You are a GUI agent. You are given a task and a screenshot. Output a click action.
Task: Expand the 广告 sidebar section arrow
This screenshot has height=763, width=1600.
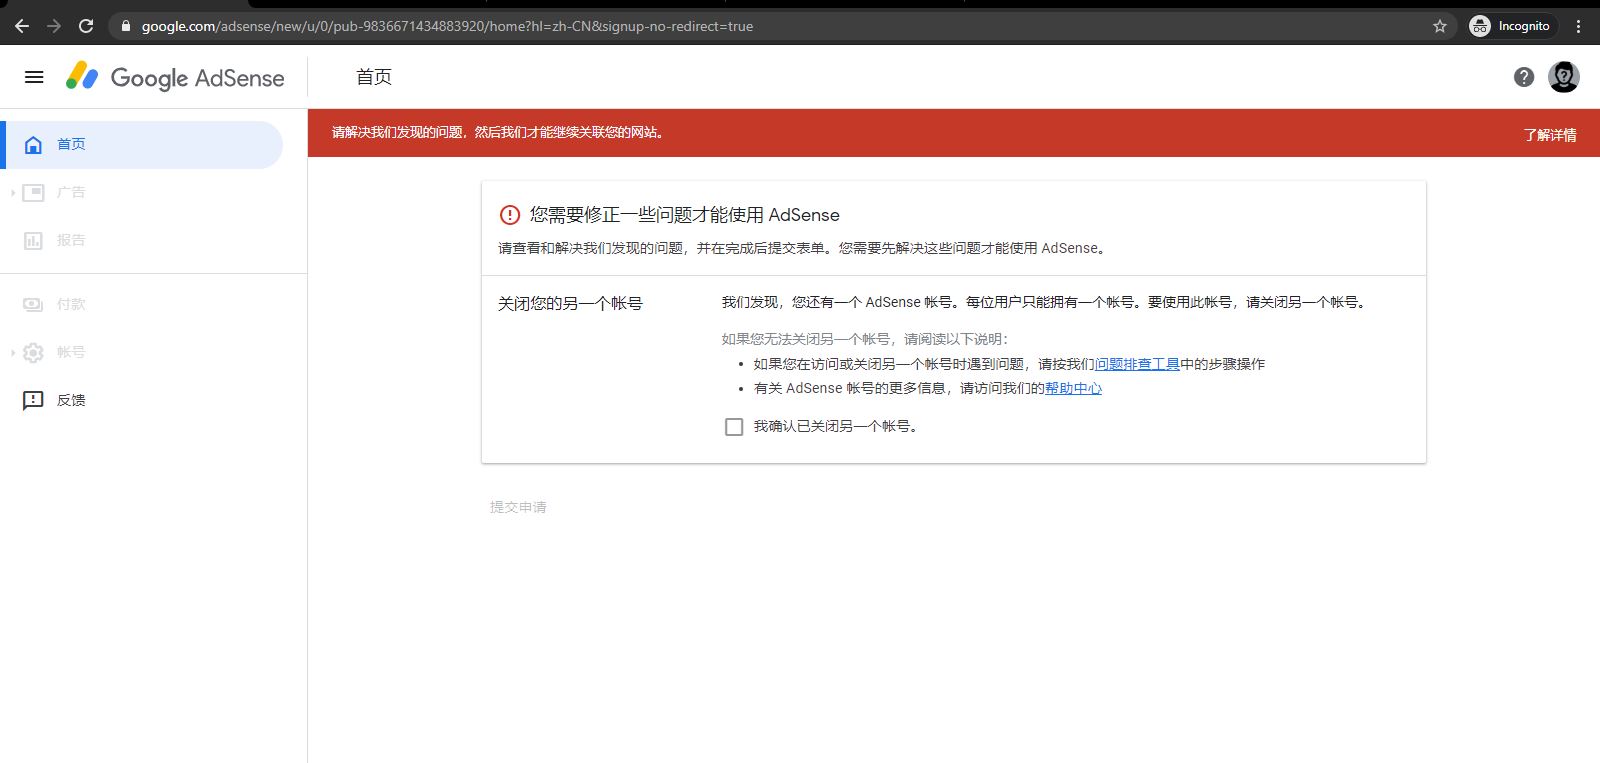(x=12, y=193)
